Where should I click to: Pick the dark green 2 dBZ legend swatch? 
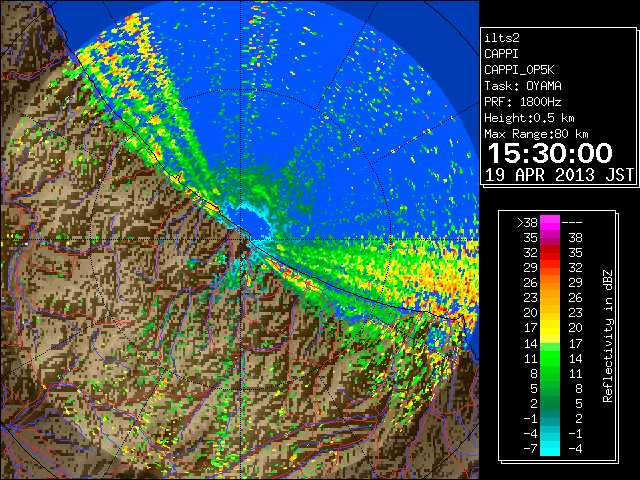coord(550,403)
